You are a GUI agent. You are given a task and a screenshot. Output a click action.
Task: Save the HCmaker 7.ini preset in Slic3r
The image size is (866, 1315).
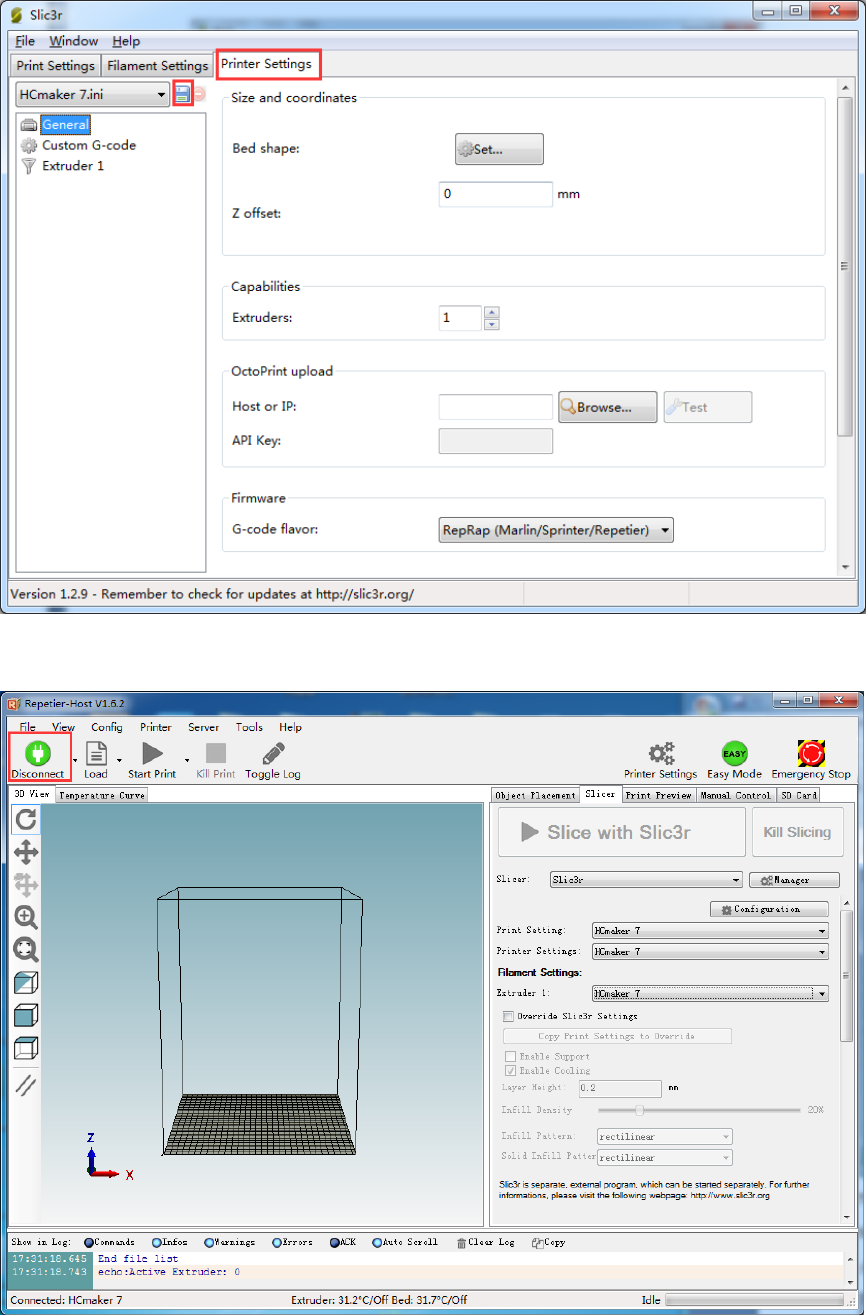pos(182,94)
